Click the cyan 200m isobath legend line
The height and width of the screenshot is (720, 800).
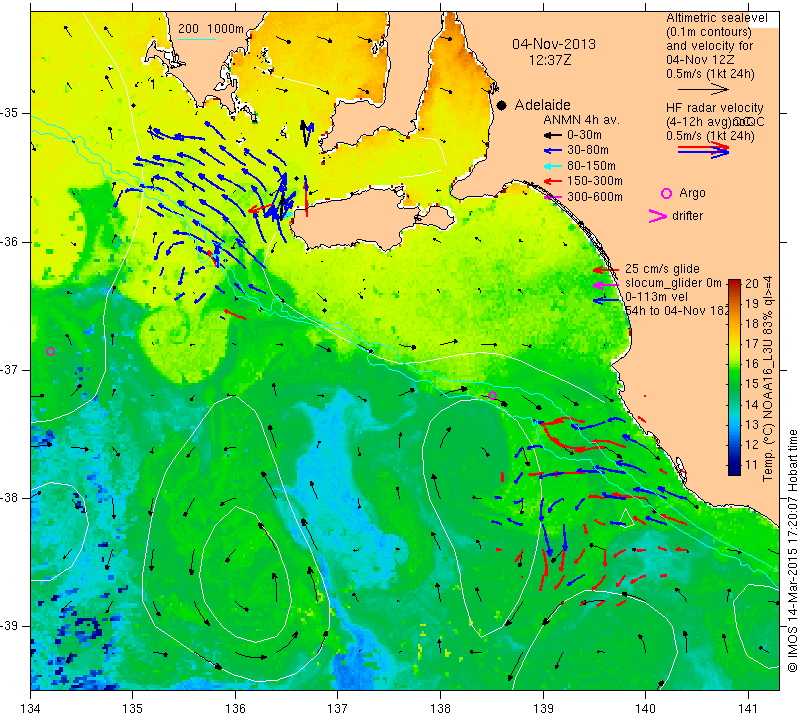coord(197,39)
